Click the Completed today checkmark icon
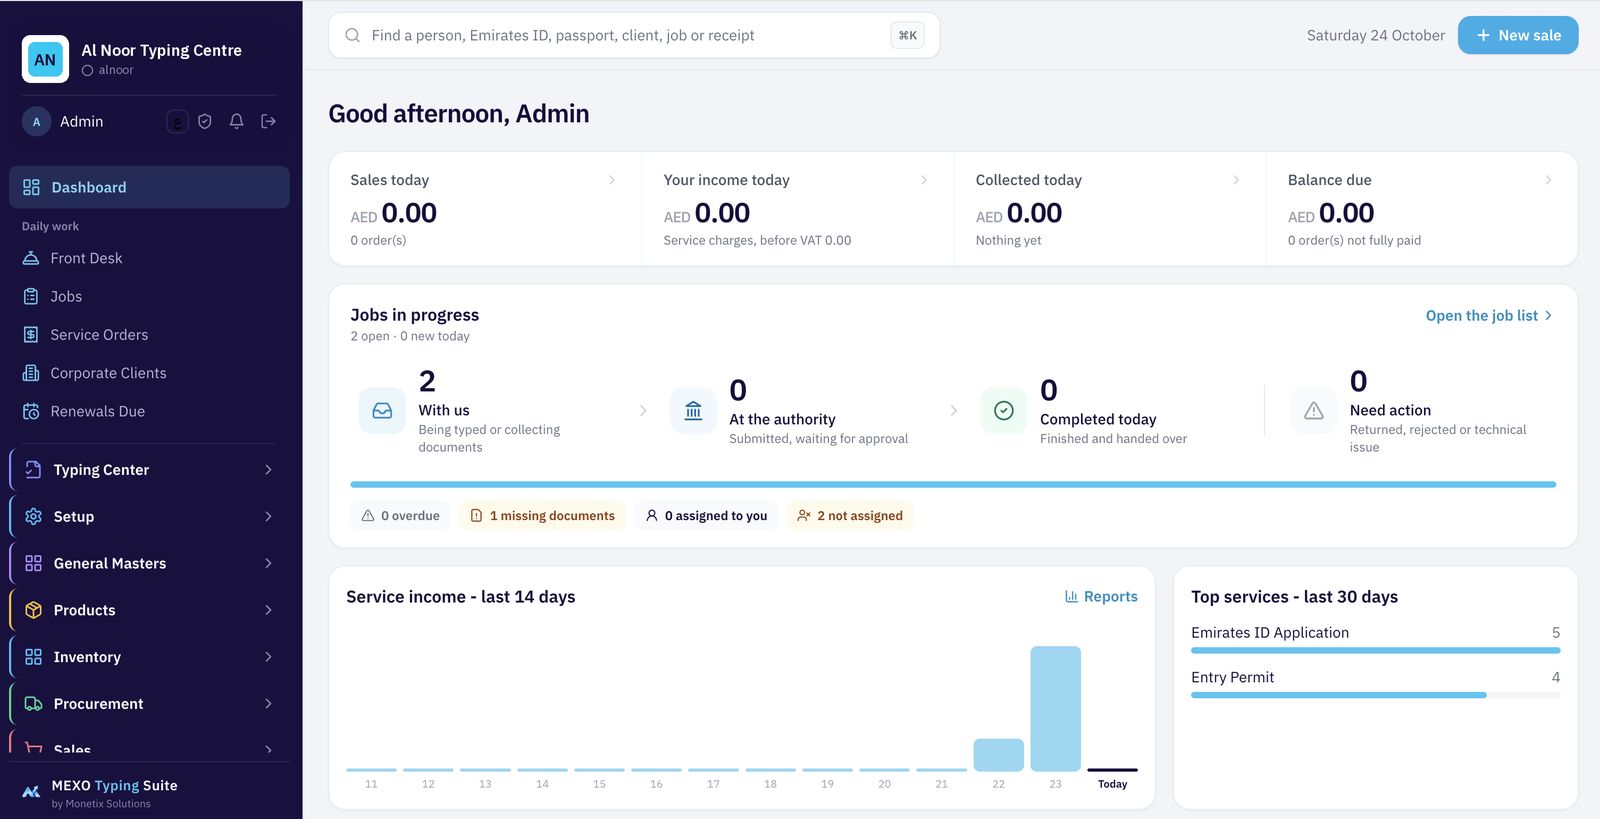Screen dimensions: 1600x819 point(1004,411)
